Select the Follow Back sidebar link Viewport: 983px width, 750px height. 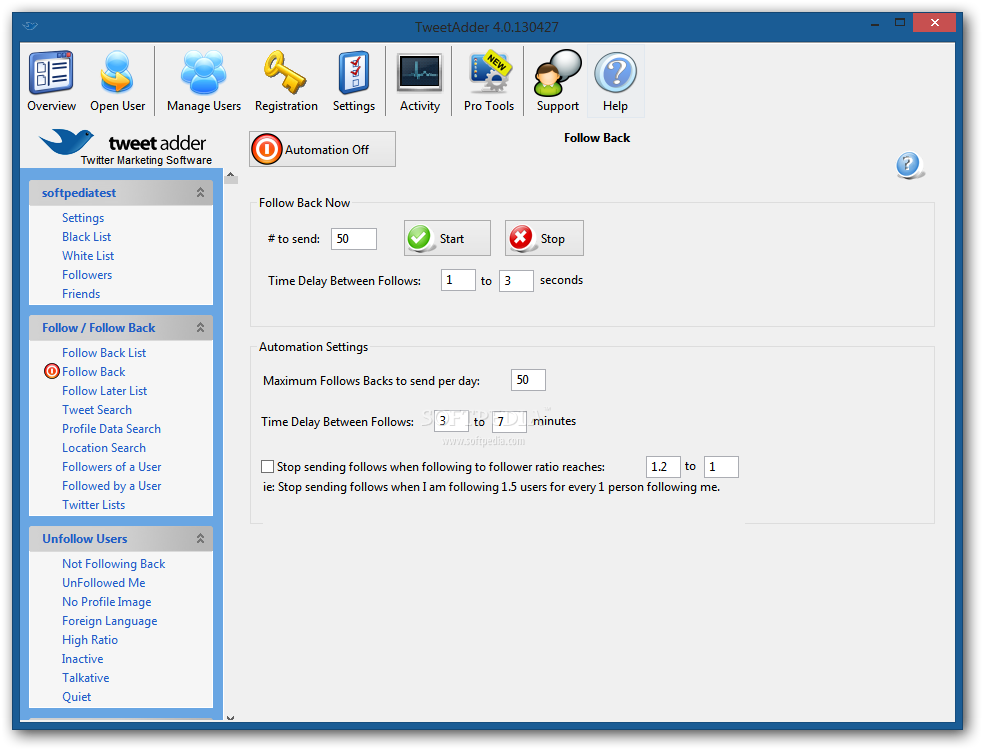(x=93, y=371)
